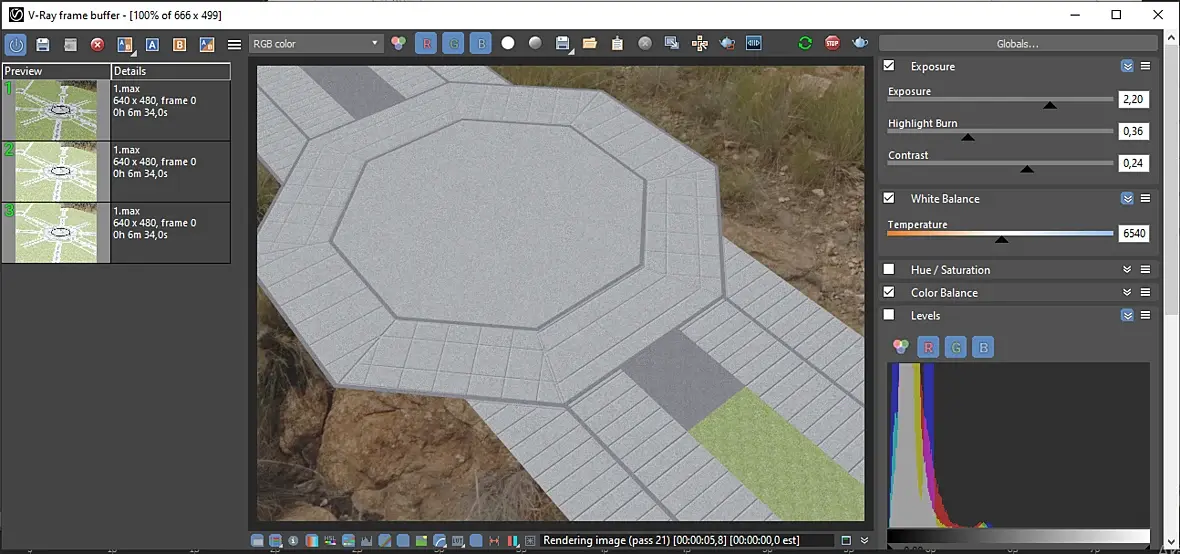Enable the Hue / Saturation checkbox

coord(889,269)
